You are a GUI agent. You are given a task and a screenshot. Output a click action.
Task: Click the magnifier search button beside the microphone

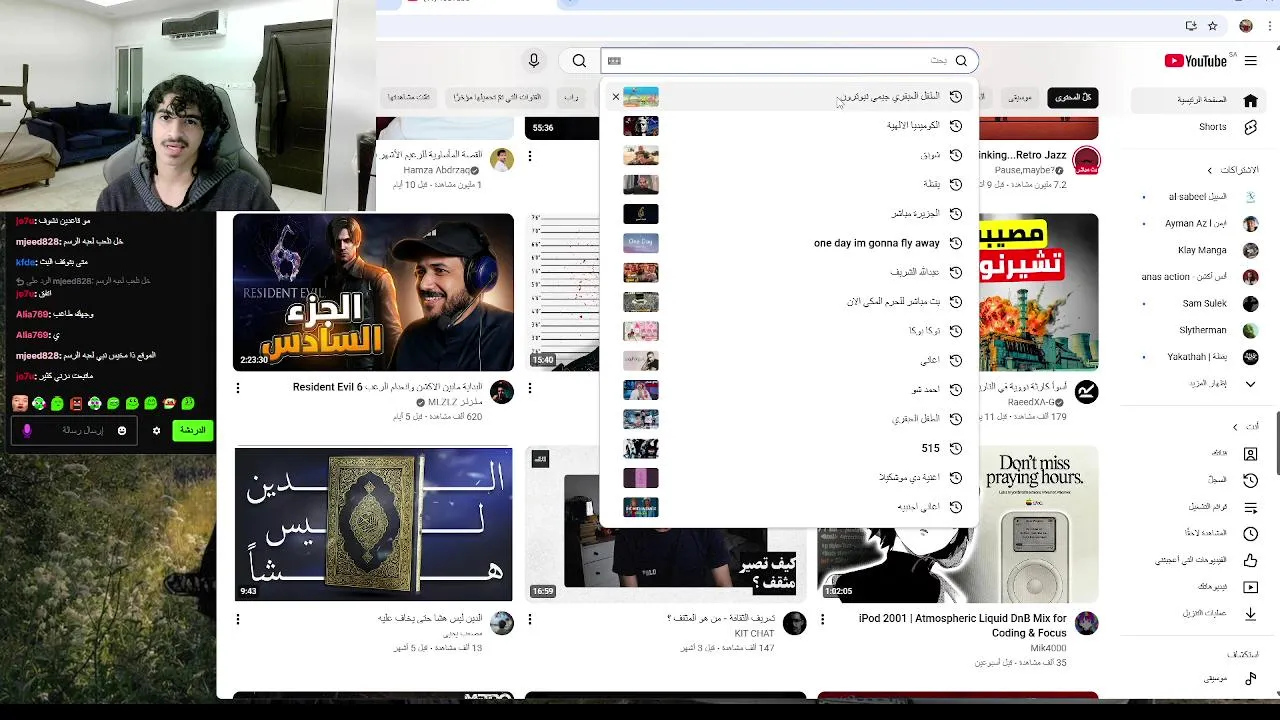[579, 61]
